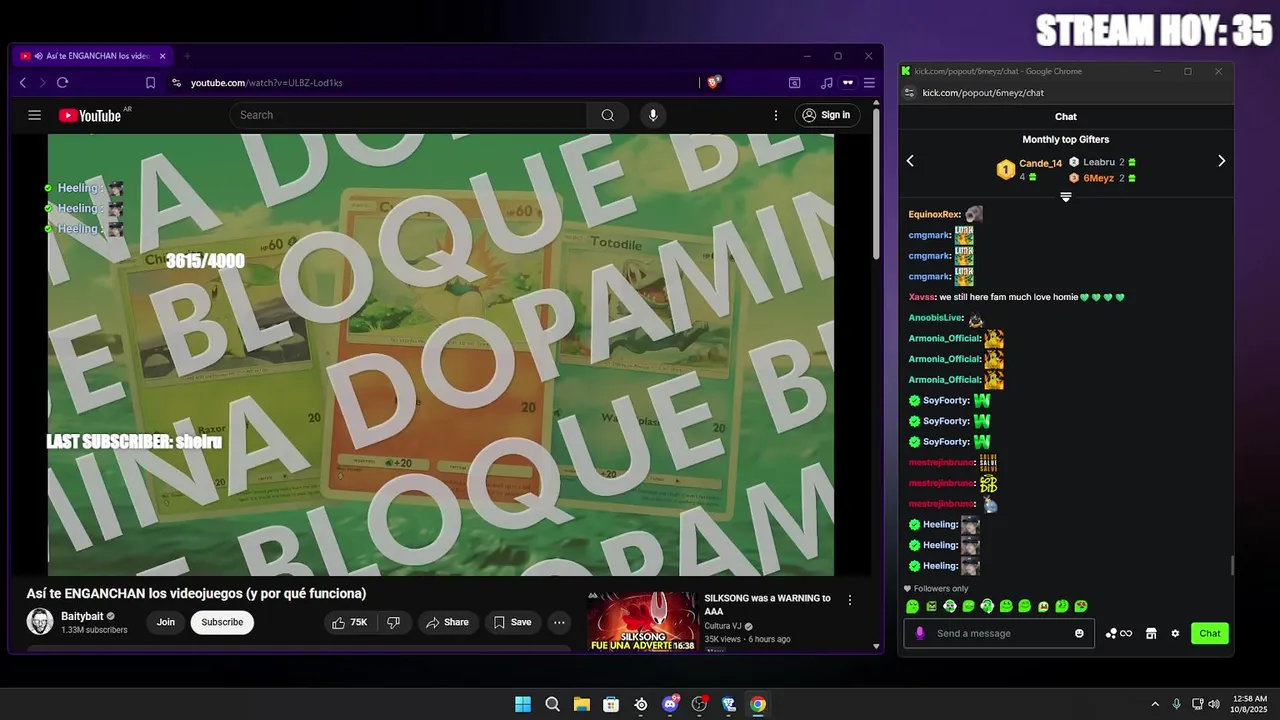
Task: Show next top gifters with right arrow
Action: click(x=1221, y=161)
